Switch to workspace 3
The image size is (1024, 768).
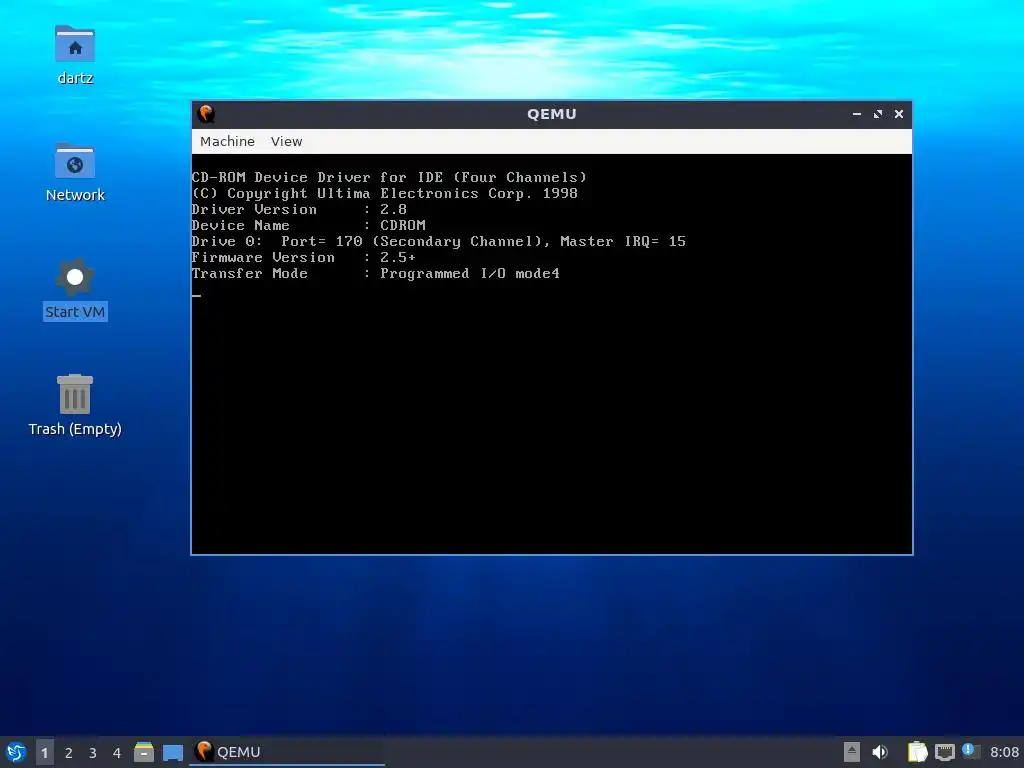pyautogui.click(x=93, y=752)
